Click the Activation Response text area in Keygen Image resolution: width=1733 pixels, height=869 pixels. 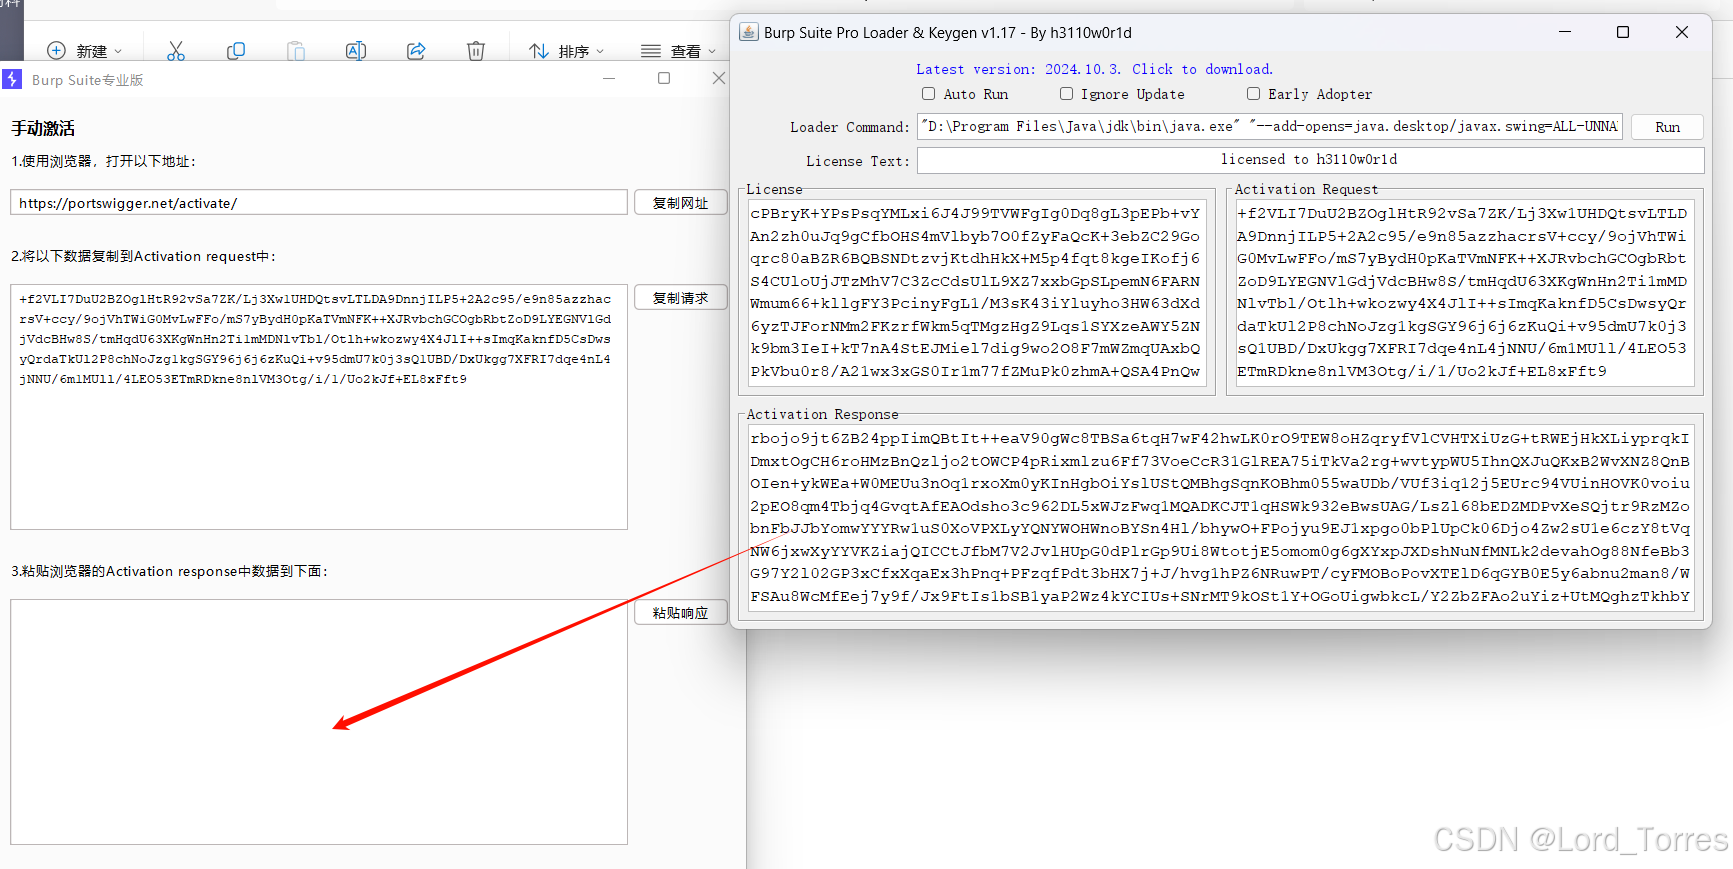[1221, 518]
